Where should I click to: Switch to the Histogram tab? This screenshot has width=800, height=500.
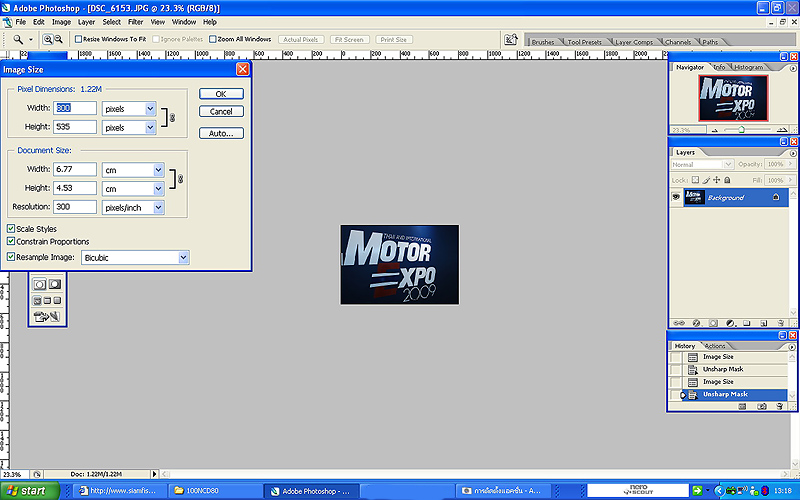pos(748,67)
